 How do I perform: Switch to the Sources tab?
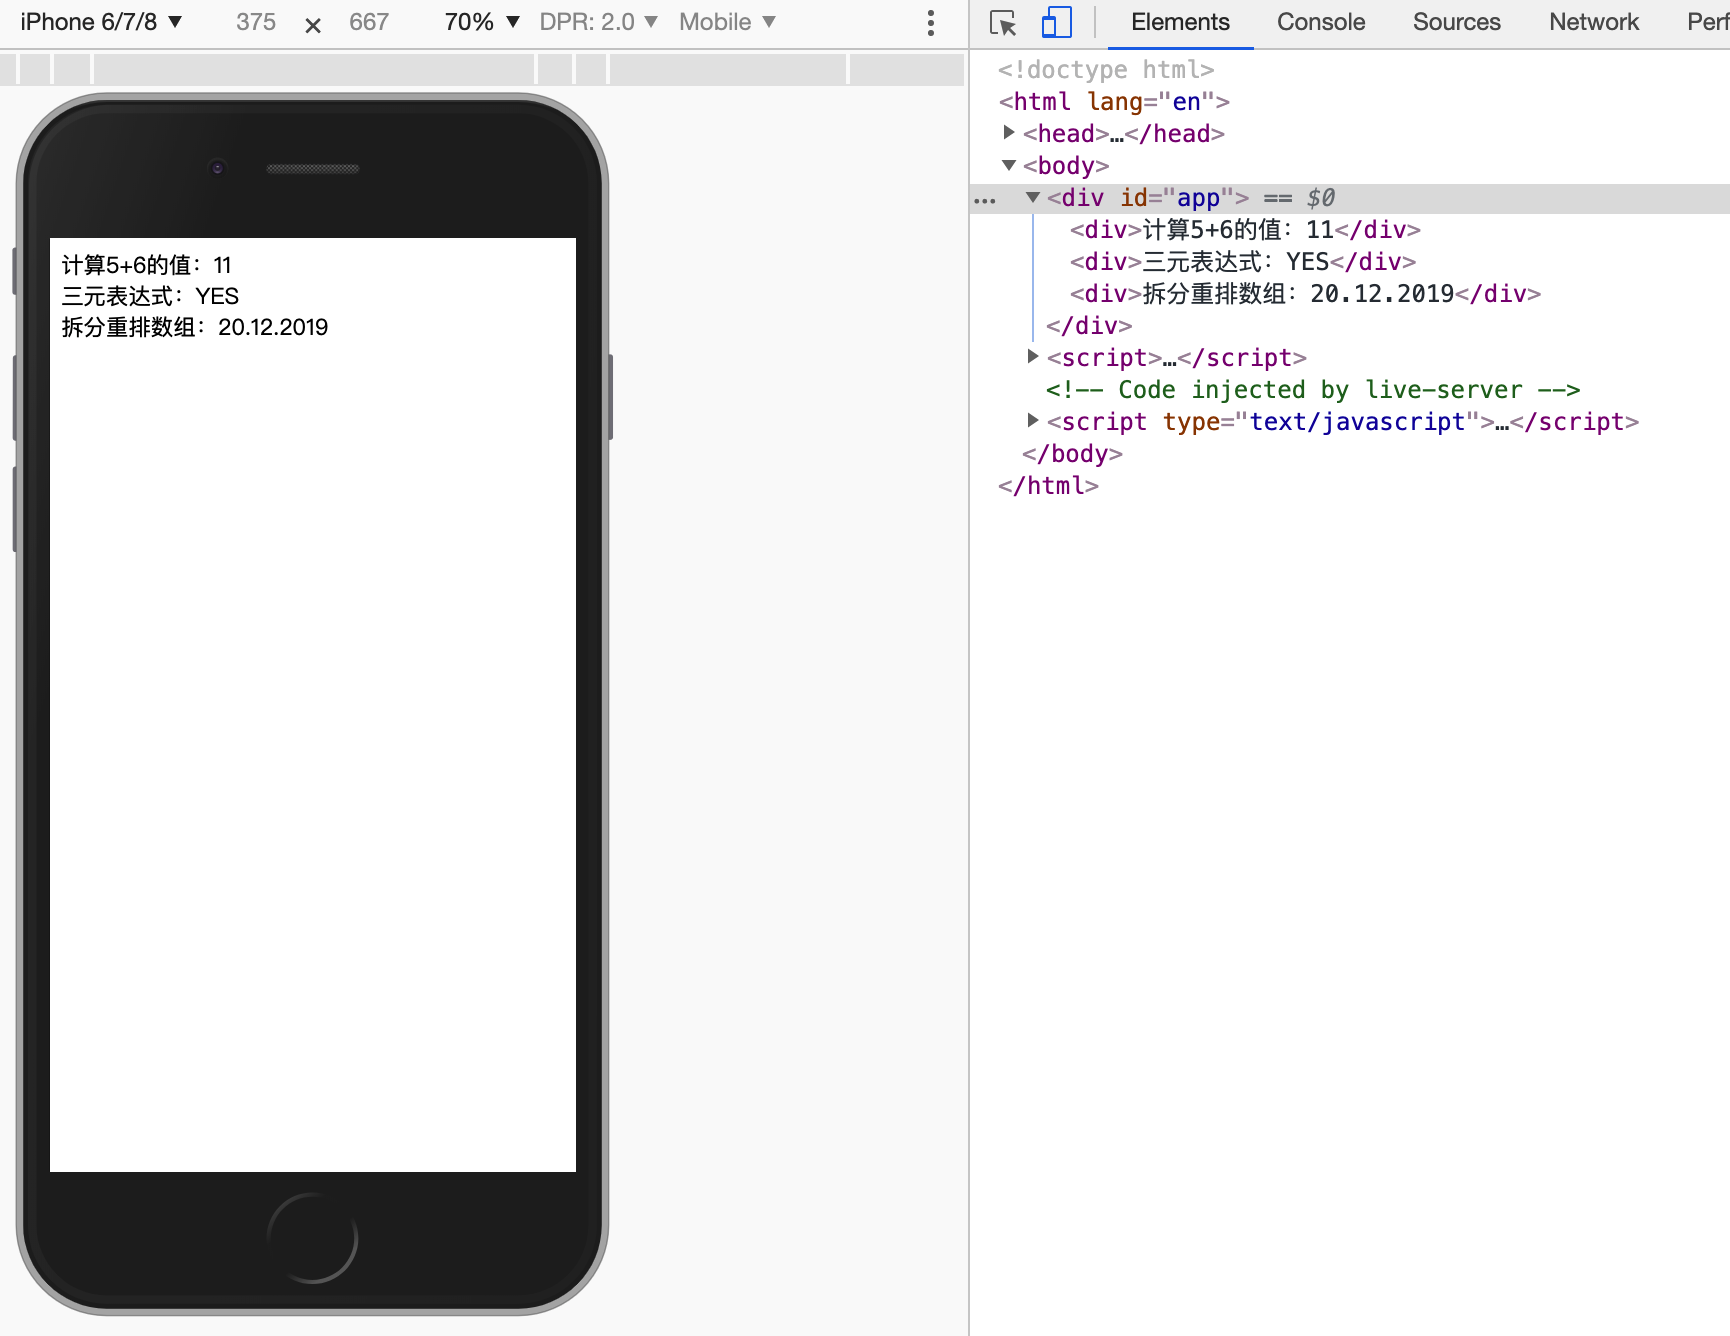pyautogui.click(x=1457, y=22)
